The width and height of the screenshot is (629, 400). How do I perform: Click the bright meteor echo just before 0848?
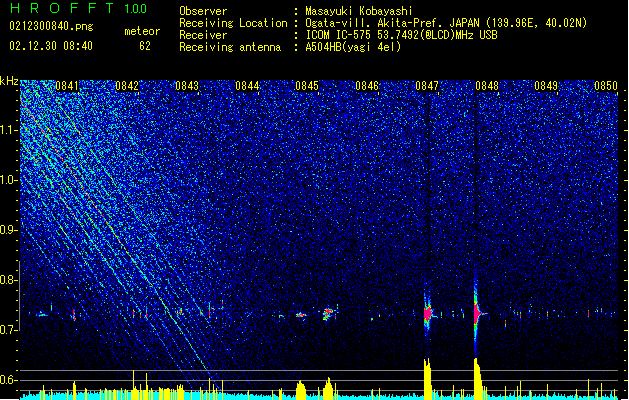(x=477, y=313)
